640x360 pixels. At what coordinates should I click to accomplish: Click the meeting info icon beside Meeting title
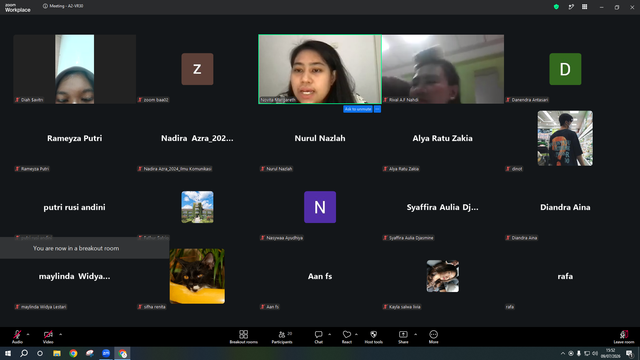[x=45, y=6]
